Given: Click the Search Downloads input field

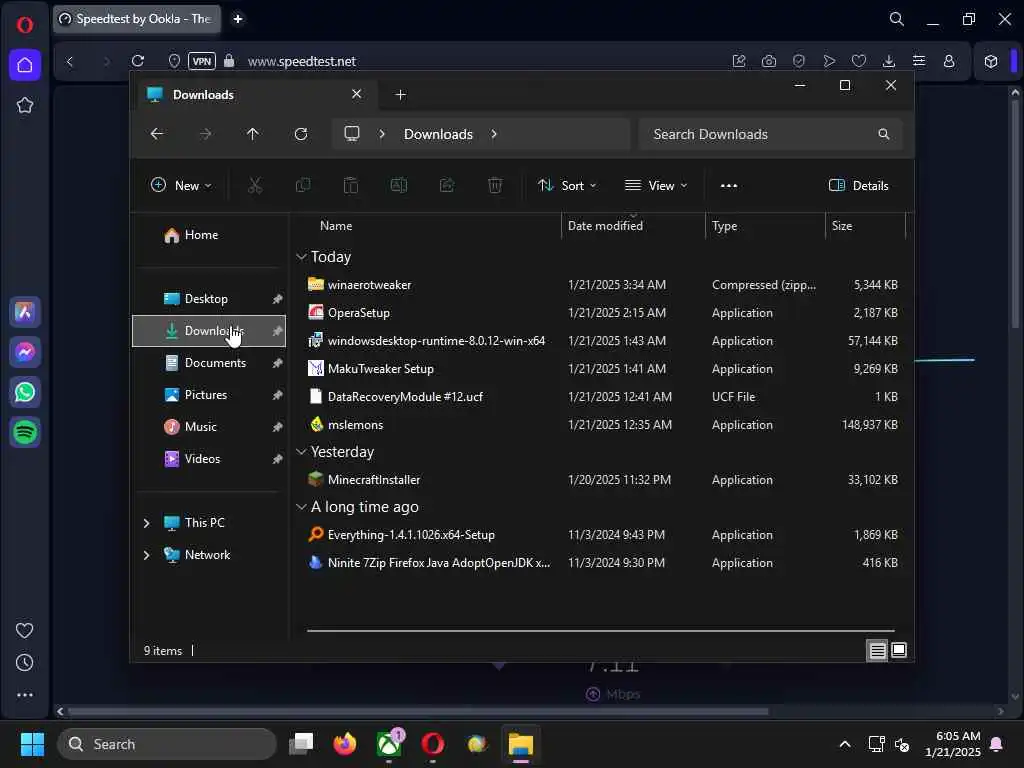Looking at the screenshot, I should (771, 134).
